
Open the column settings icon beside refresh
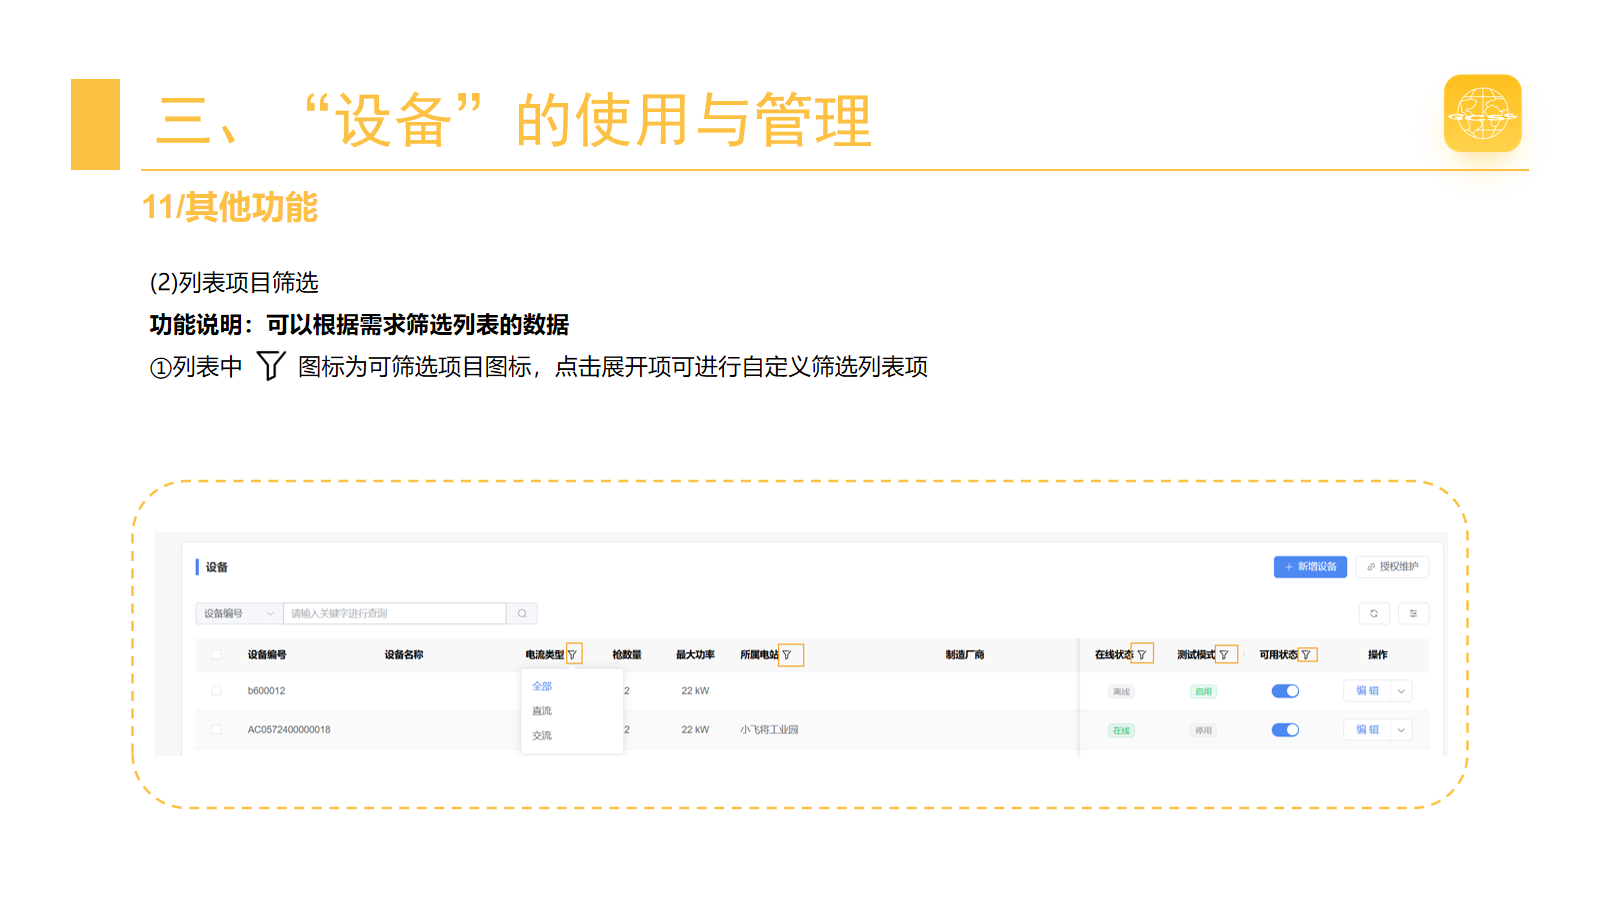pyautogui.click(x=1413, y=613)
